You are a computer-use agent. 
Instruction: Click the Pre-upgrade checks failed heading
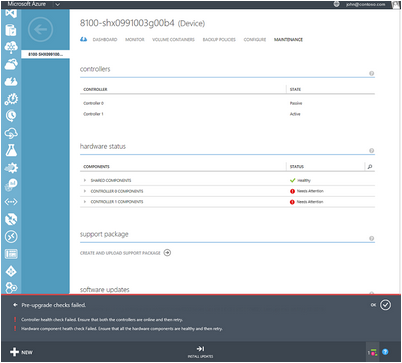[x=54, y=305]
